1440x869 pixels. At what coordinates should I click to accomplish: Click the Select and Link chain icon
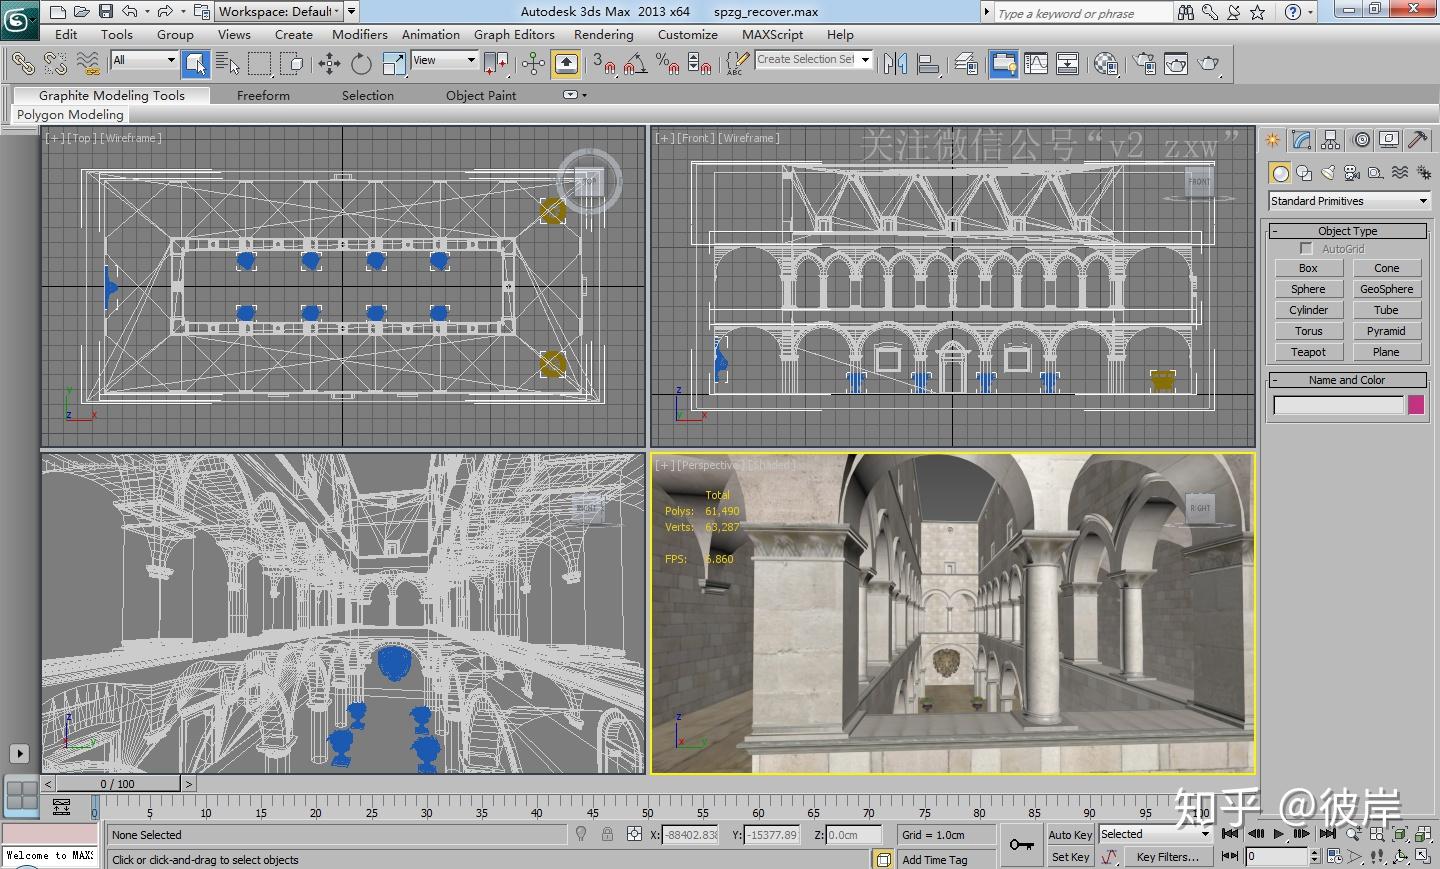point(22,65)
